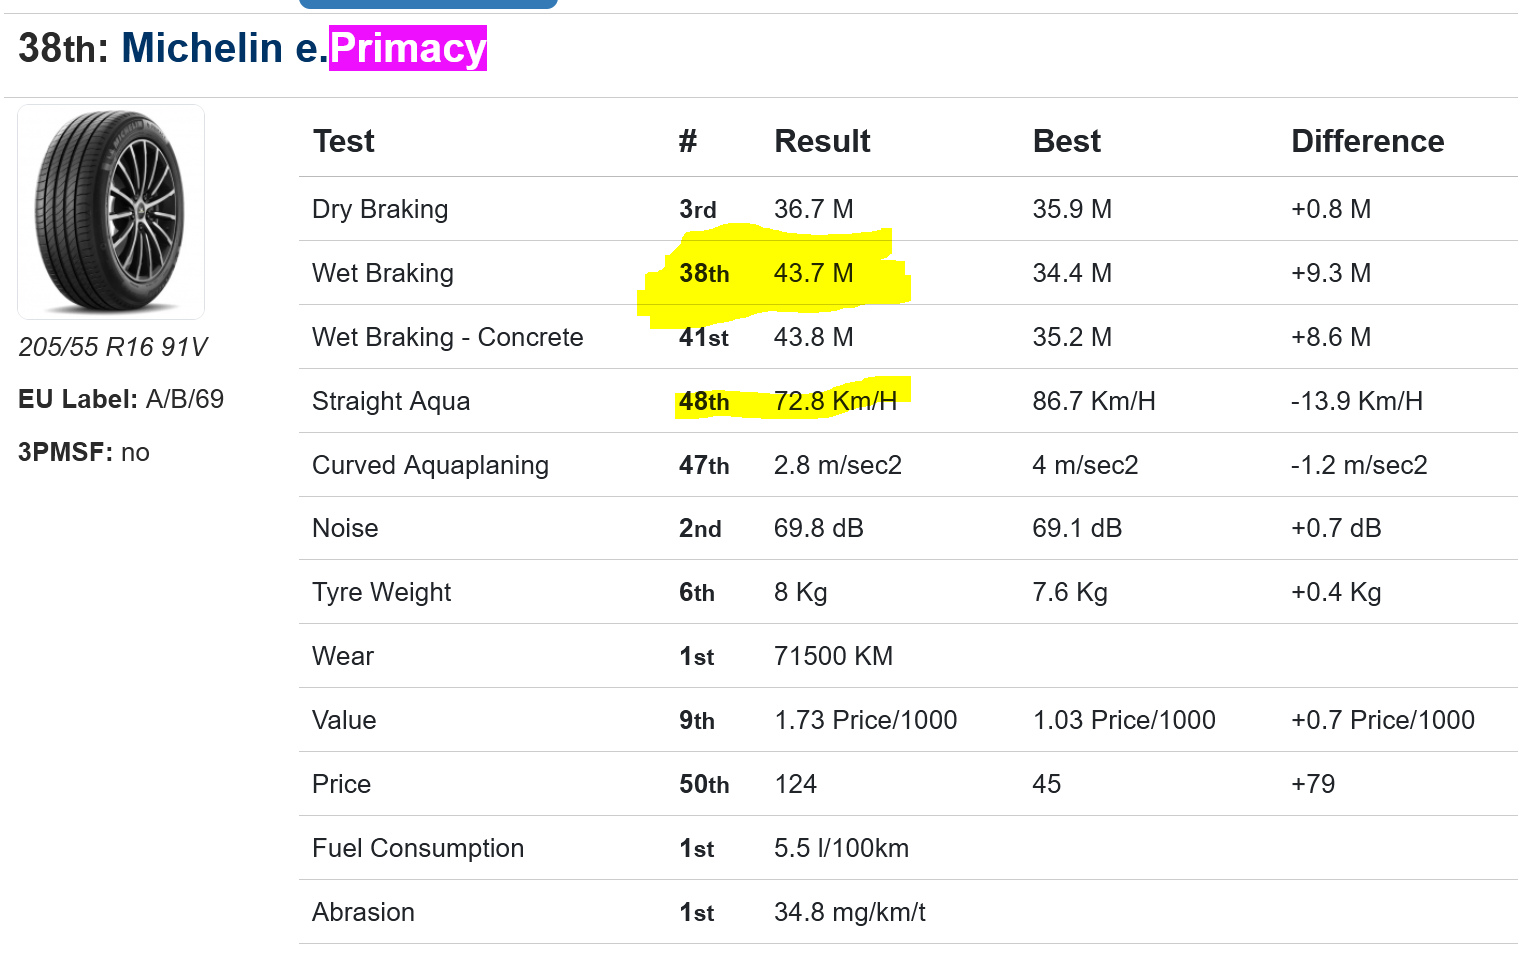Click the highlighted result 72.8 Km/H

tap(836, 401)
